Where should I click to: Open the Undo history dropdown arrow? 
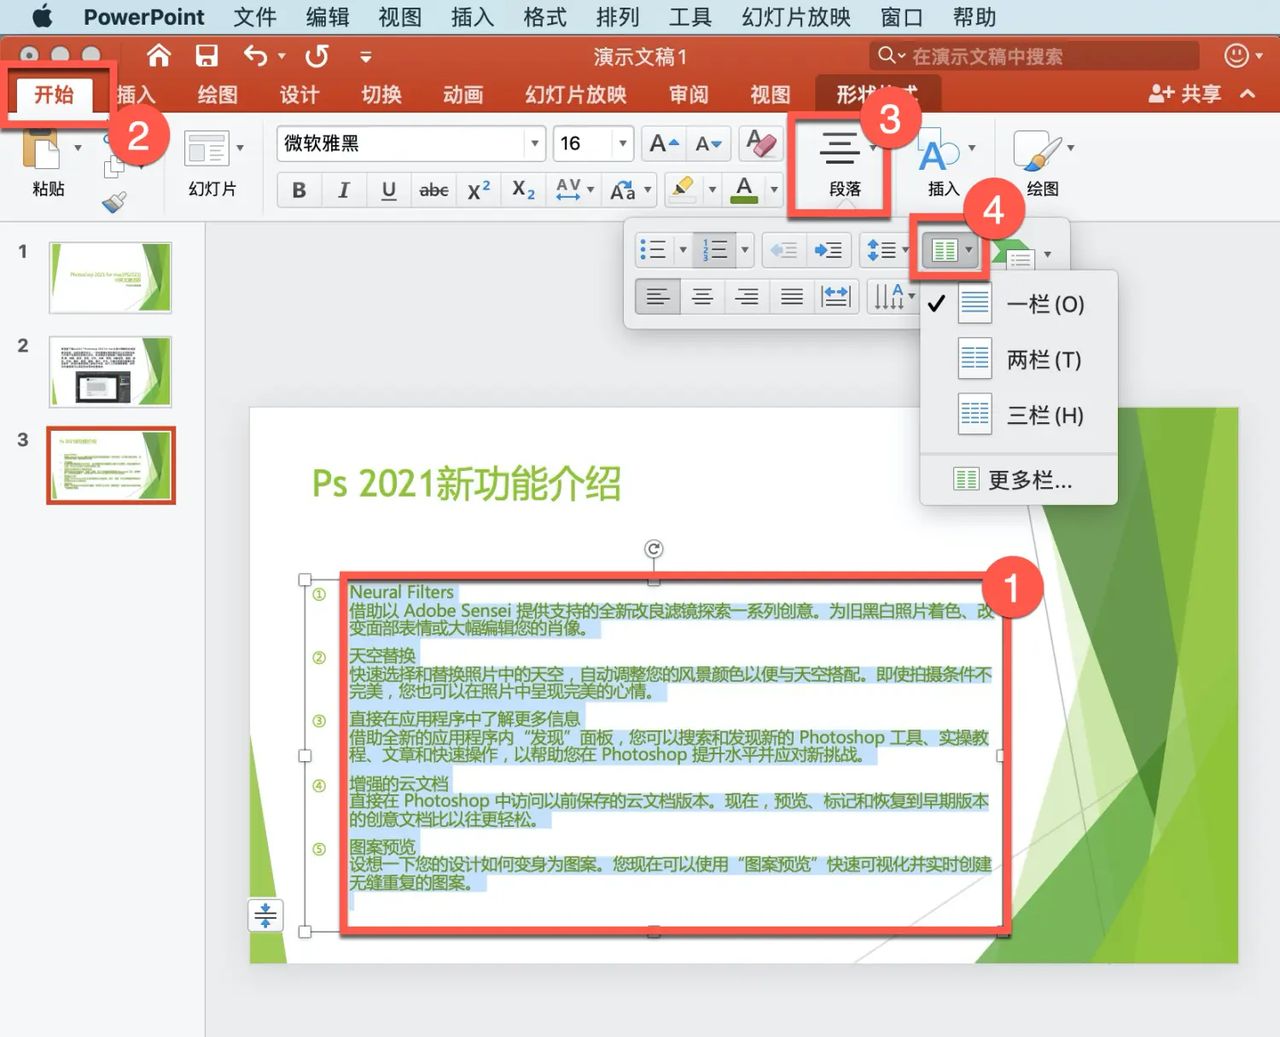282,57
